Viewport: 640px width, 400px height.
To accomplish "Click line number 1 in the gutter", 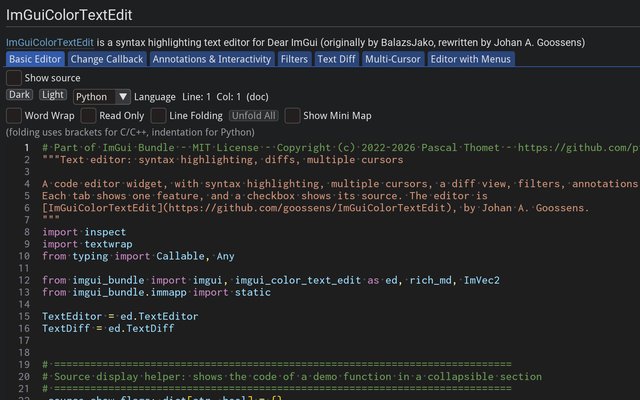I will tap(27, 148).
